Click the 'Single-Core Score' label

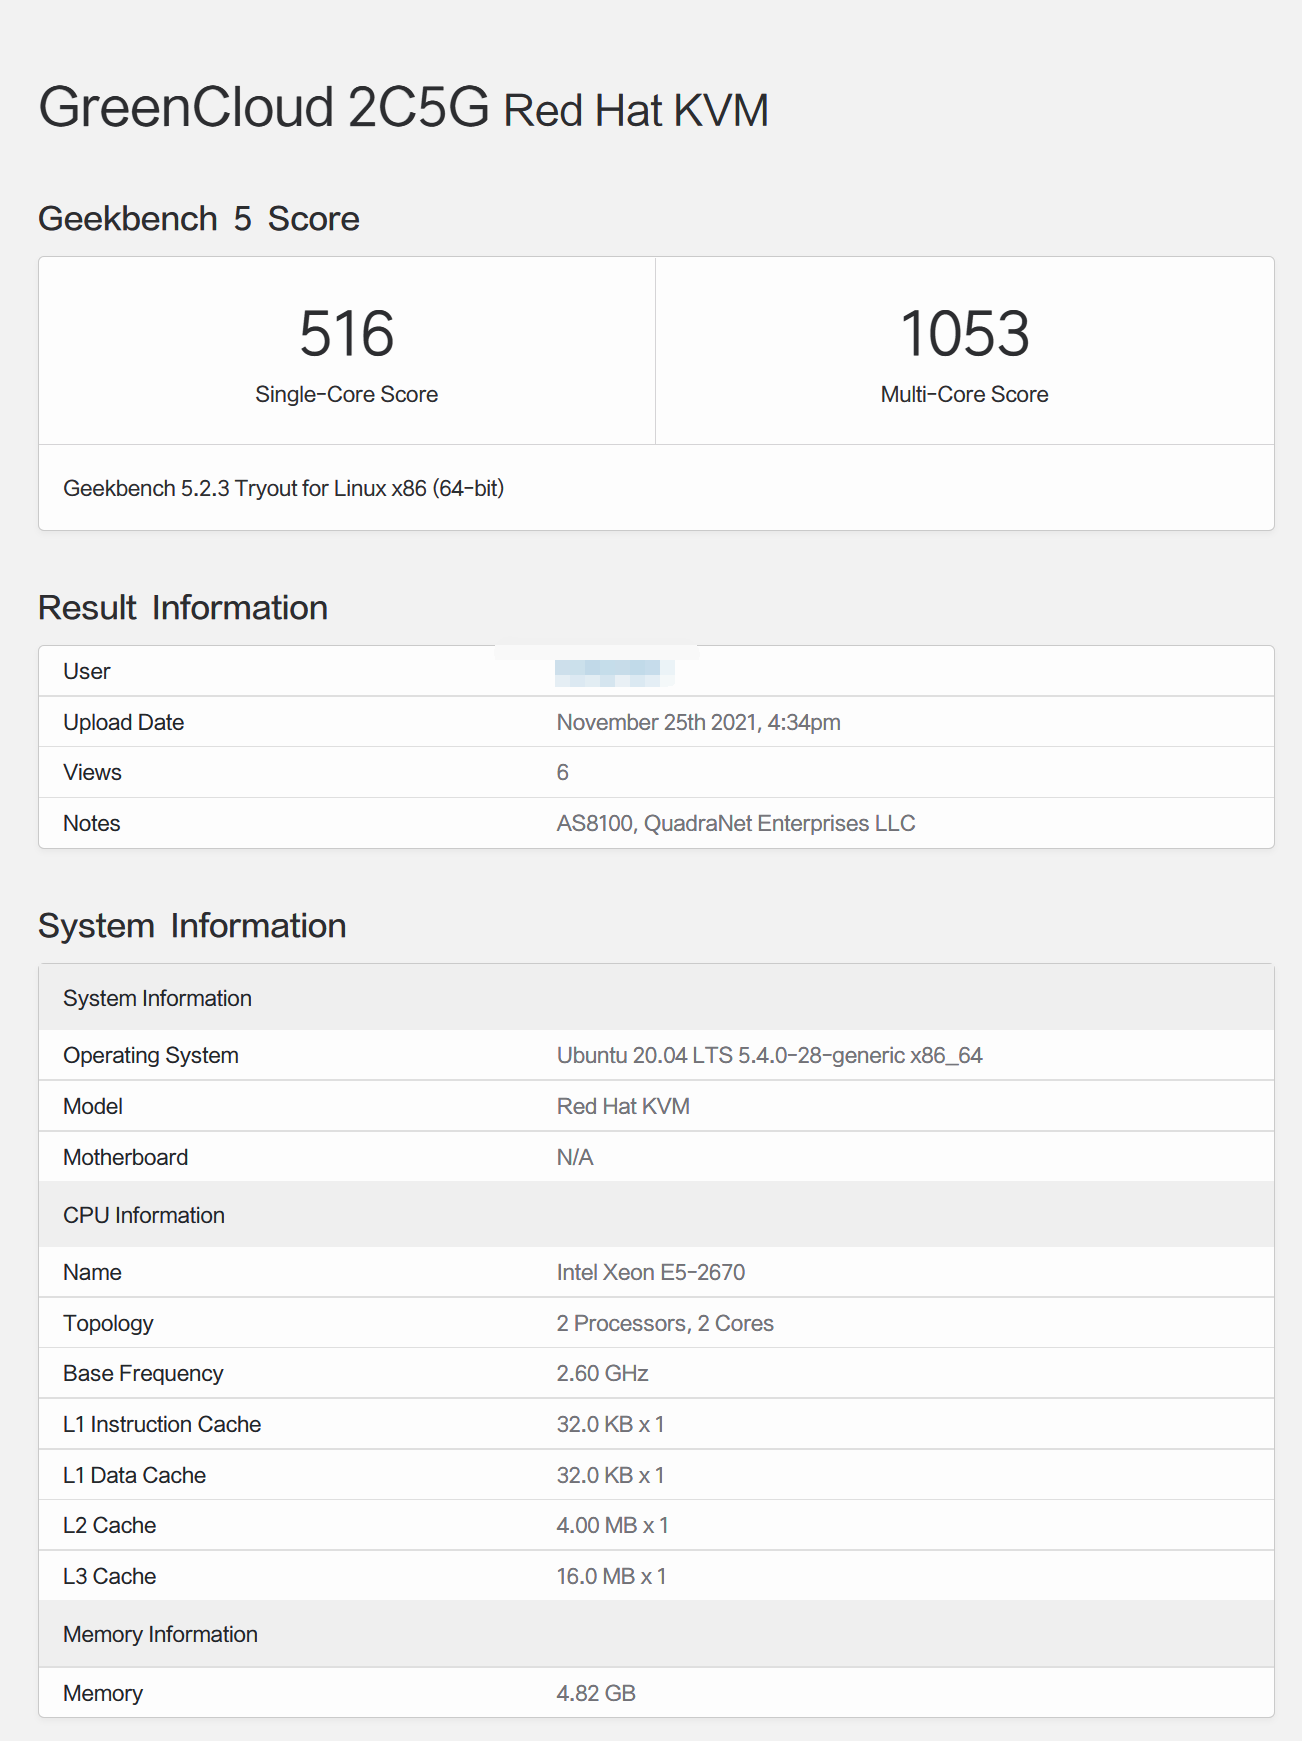click(346, 394)
